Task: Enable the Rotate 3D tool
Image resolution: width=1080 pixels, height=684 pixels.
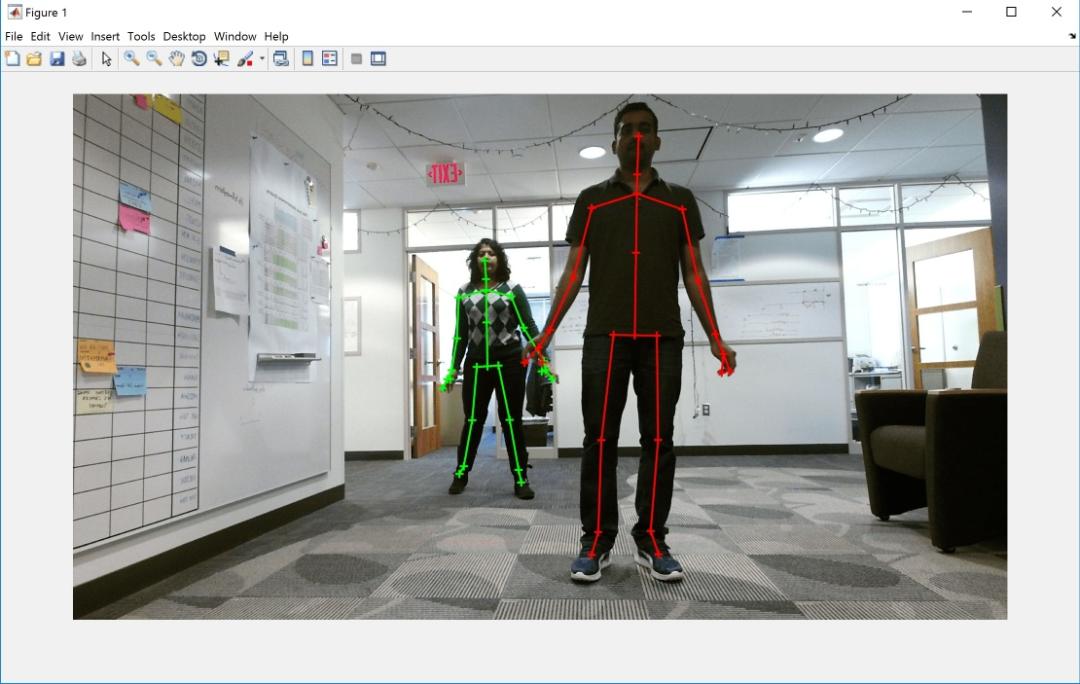Action: [199, 59]
